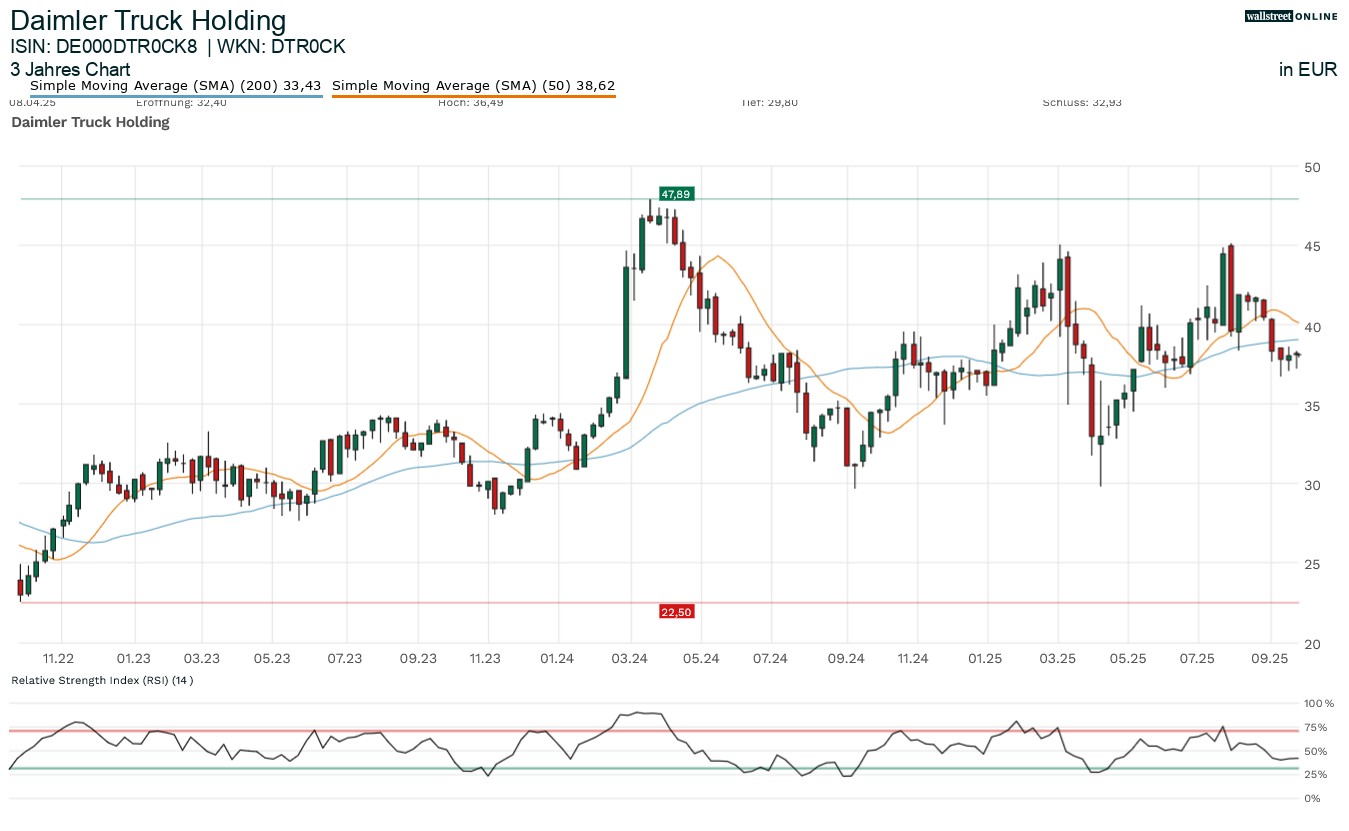The height and width of the screenshot is (831, 1349).
Task: Click the RSI 100 % axis label
Action: coord(1320,704)
